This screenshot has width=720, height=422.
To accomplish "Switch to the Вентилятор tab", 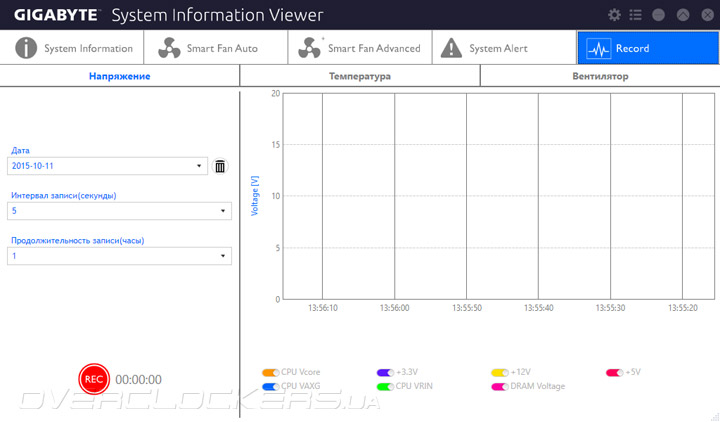I will pyautogui.click(x=600, y=76).
